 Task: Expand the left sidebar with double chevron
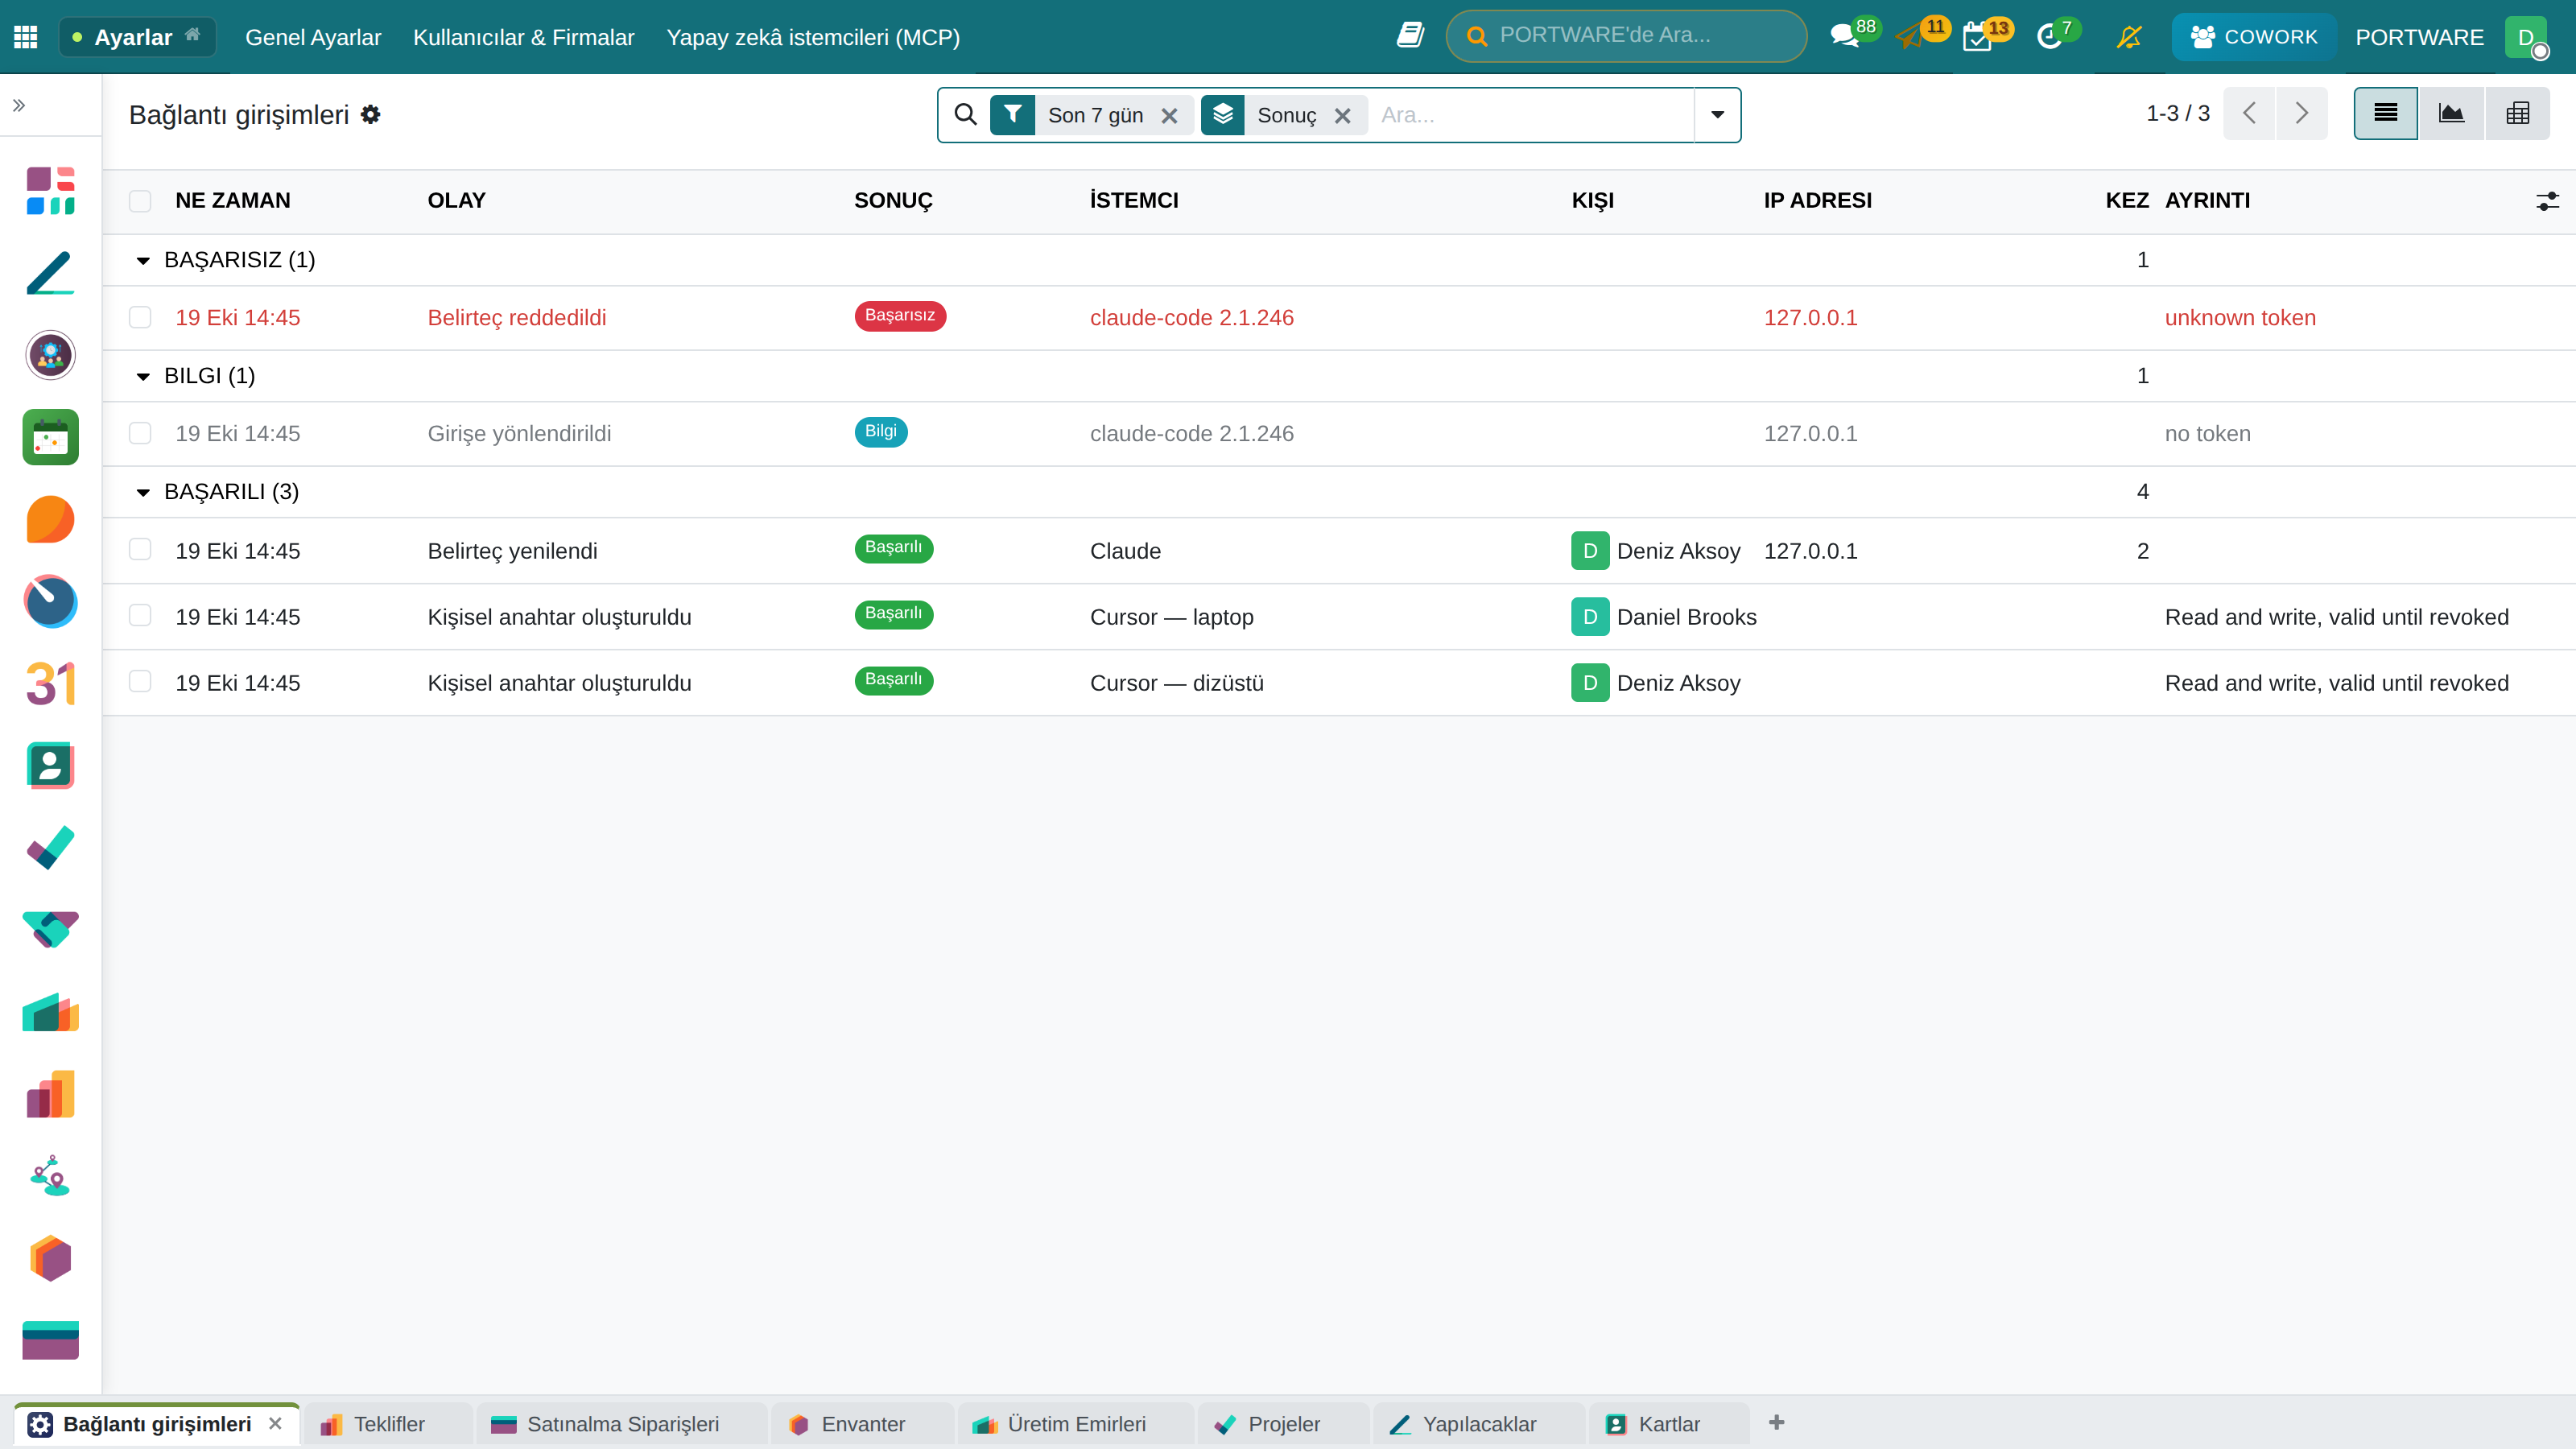click(19, 105)
